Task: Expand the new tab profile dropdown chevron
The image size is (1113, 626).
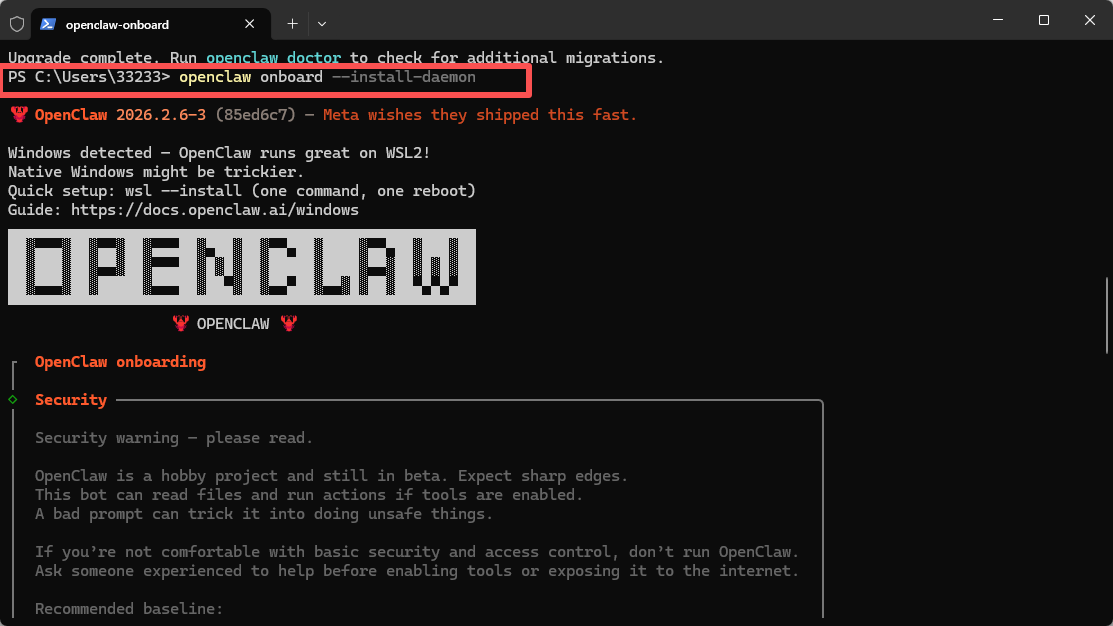Action: pos(322,24)
